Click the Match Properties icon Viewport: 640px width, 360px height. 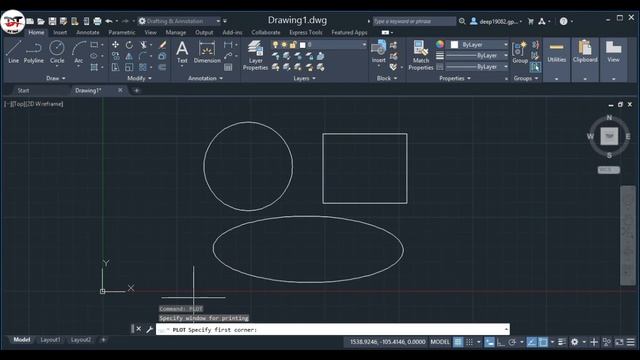pos(420,56)
